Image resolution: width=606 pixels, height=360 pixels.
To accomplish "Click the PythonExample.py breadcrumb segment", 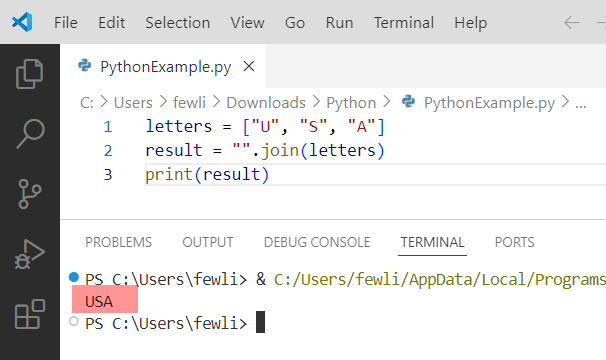I will [478, 103].
